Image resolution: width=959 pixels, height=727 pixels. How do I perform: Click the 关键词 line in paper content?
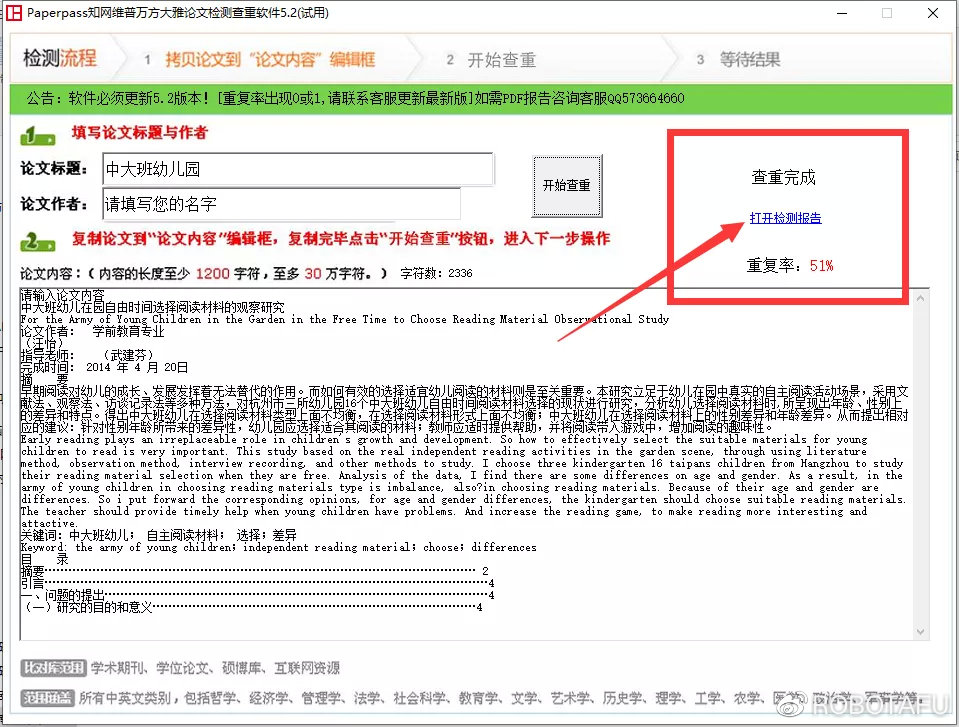click(x=158, y=535)
